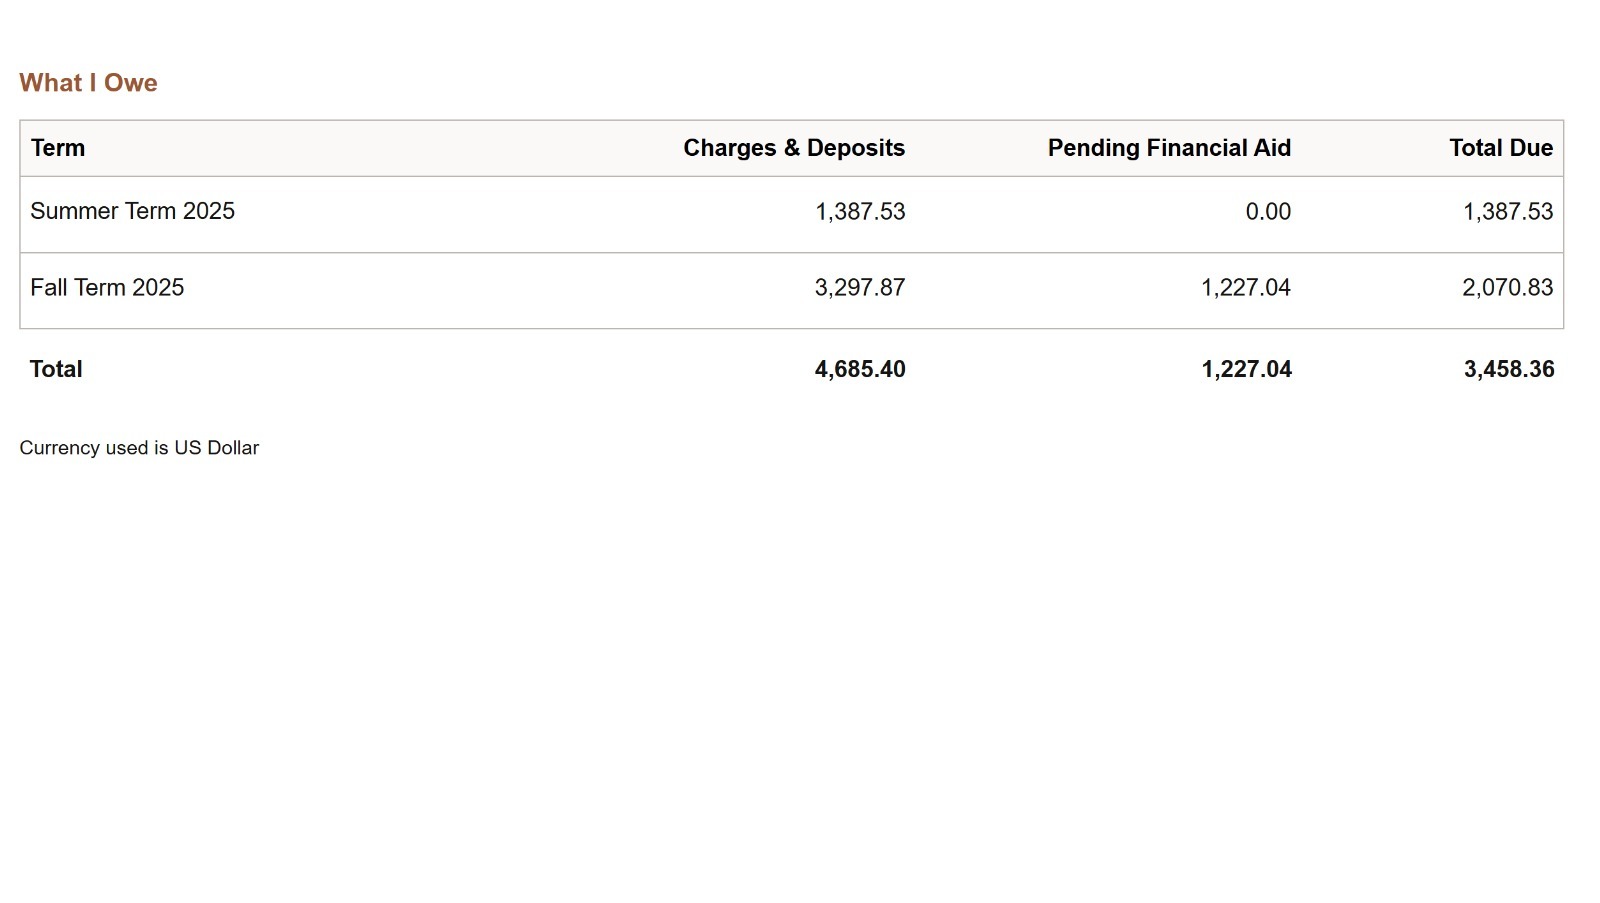Click Fall Term total due 2,070.83

[1508, 288]
